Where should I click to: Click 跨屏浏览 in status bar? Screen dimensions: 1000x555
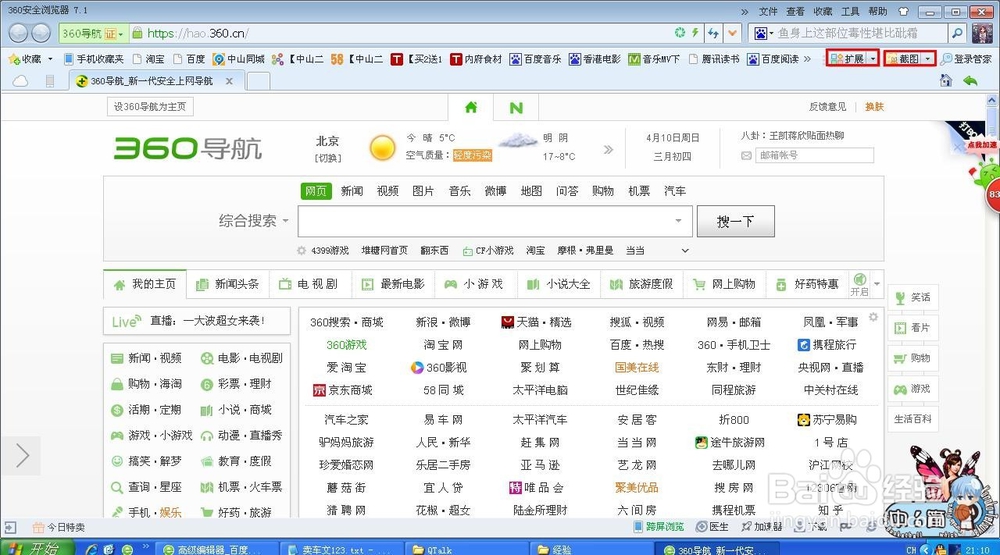(x=658, y=526)
